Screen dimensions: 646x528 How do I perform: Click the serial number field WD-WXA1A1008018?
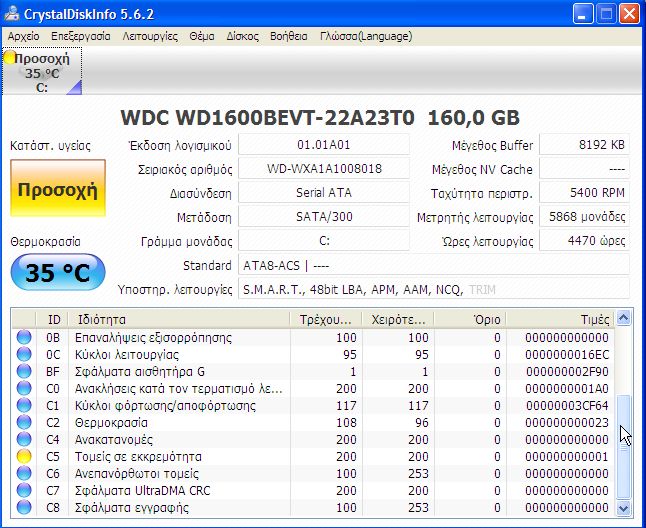324,169
